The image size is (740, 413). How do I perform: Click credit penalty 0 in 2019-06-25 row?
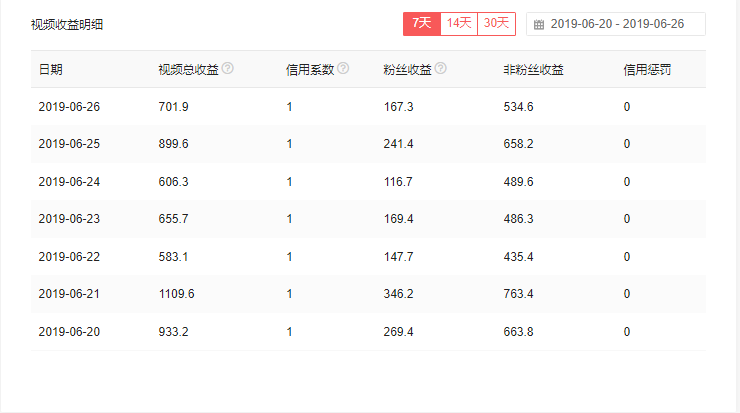click(x=627, y=144)
